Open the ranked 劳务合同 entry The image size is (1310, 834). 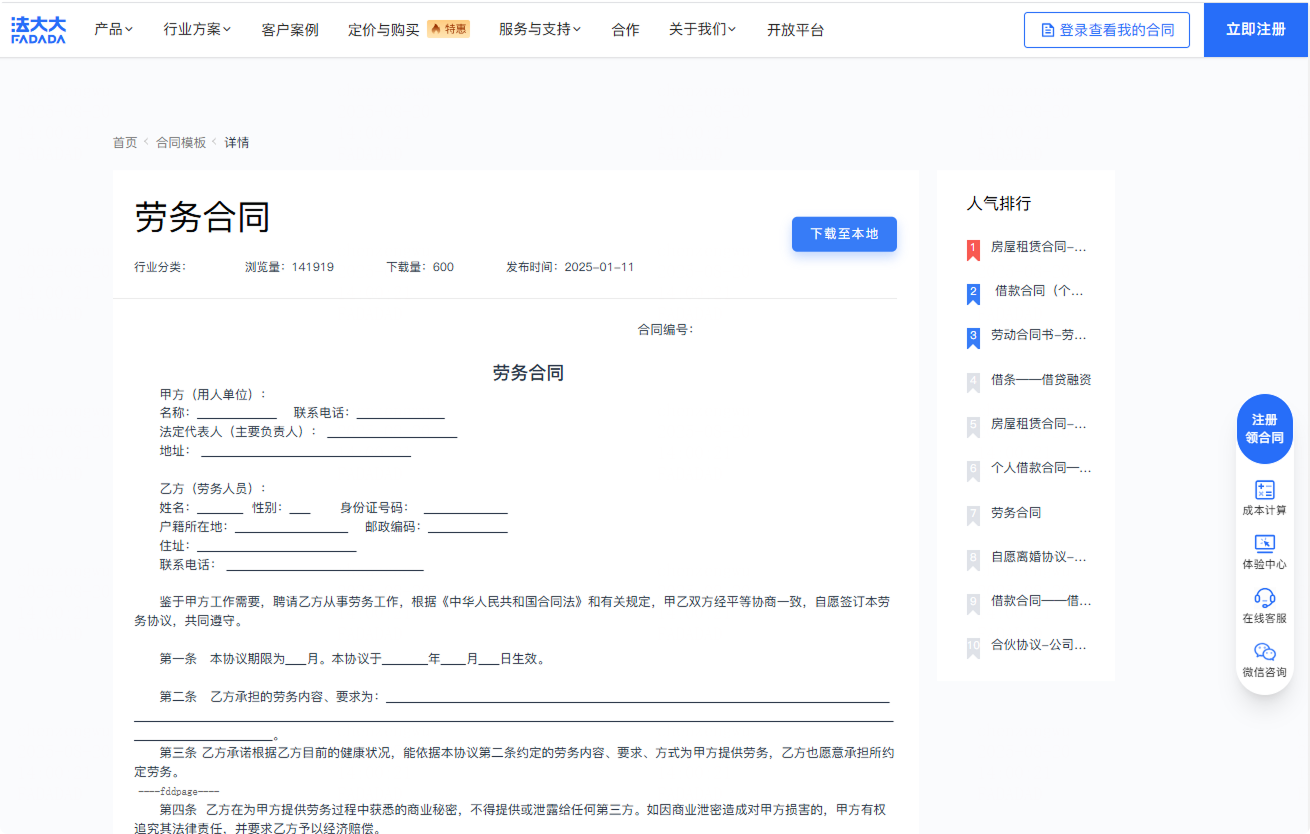1016,513
